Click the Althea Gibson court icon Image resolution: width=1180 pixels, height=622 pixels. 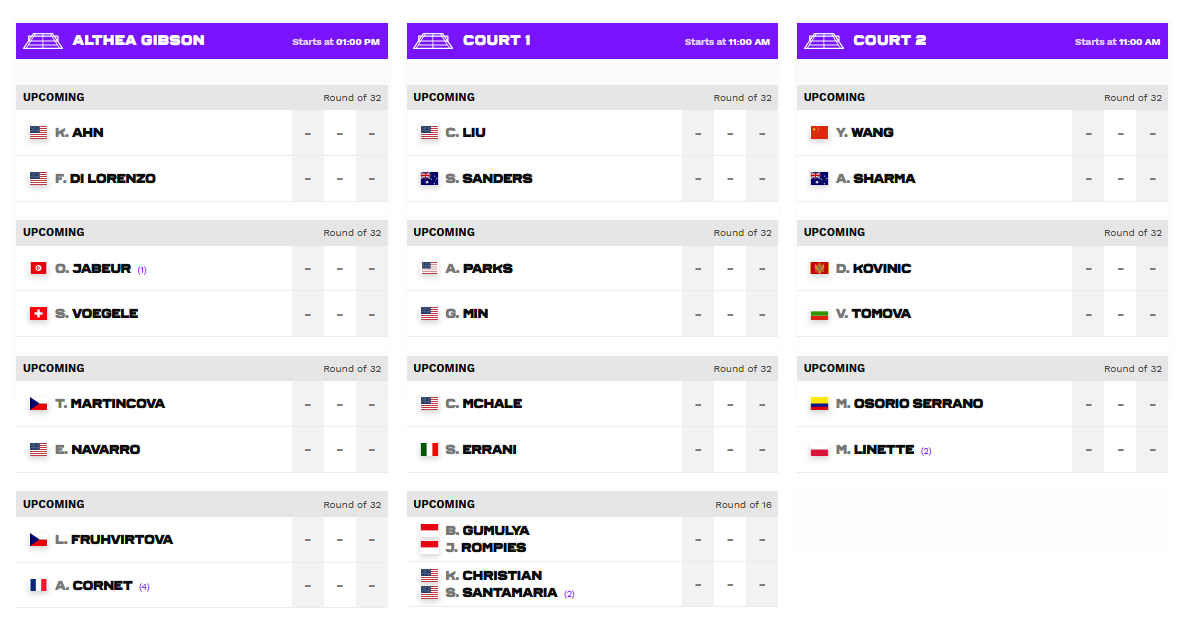43,41
